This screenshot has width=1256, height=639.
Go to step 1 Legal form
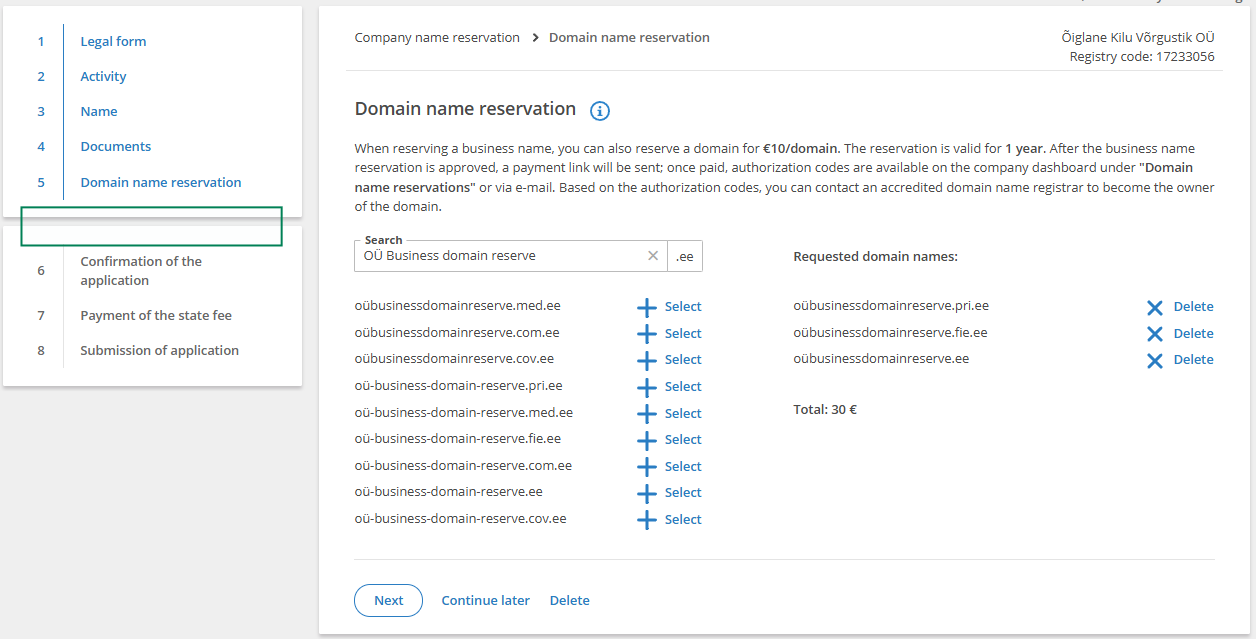tap(113, 42)
